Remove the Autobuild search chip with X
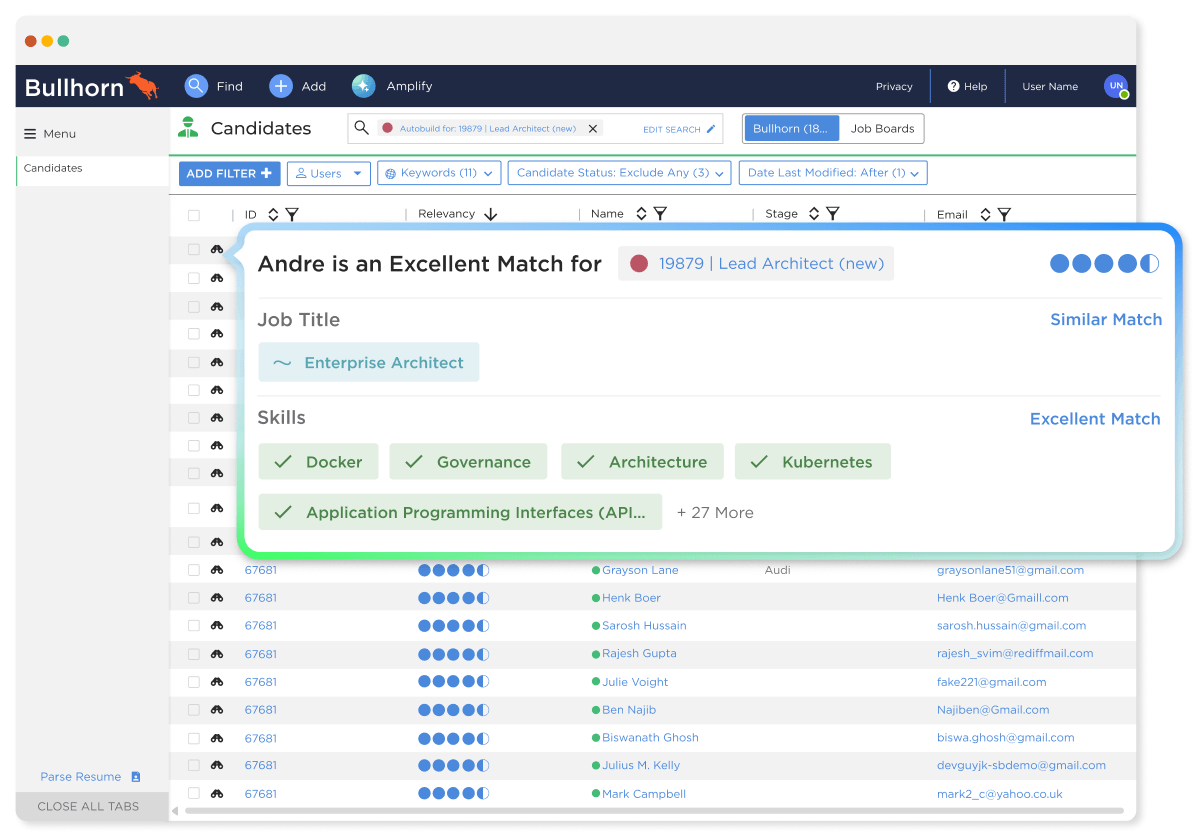This screenshot has width=1200, height=838. [593, 129]
